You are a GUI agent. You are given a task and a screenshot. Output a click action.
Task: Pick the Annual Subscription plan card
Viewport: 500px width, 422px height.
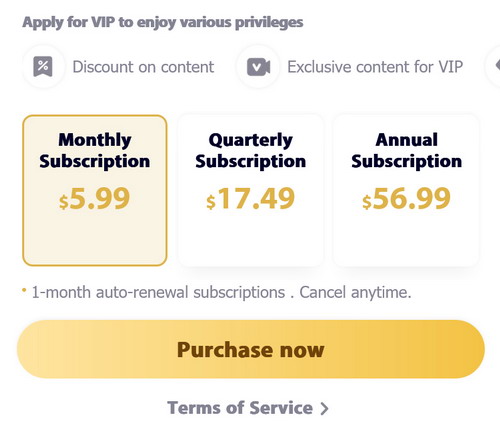(x=406, y=190)
